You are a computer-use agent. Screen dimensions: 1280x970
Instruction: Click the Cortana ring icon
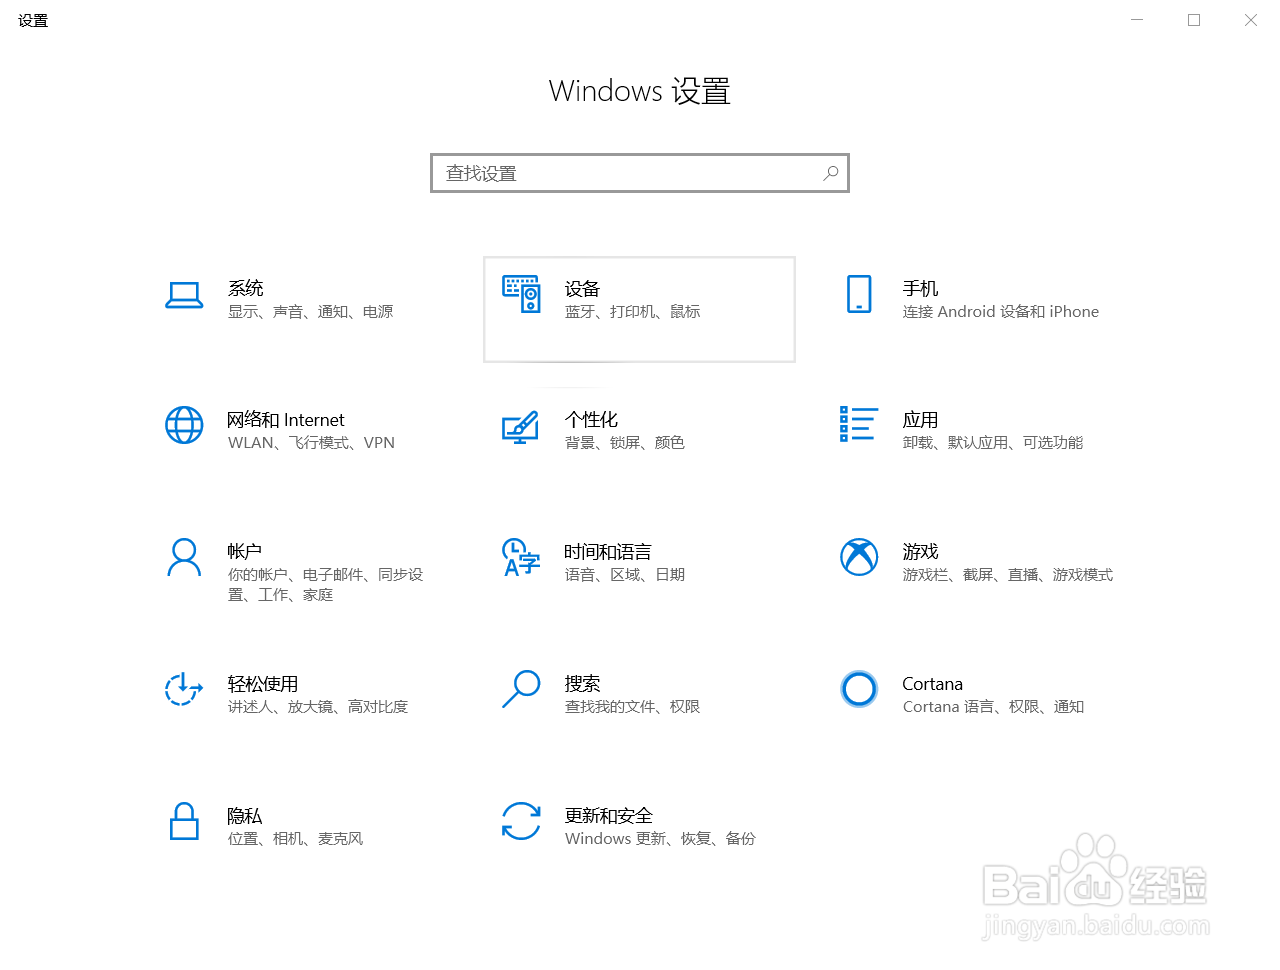(x=859, y=689)
